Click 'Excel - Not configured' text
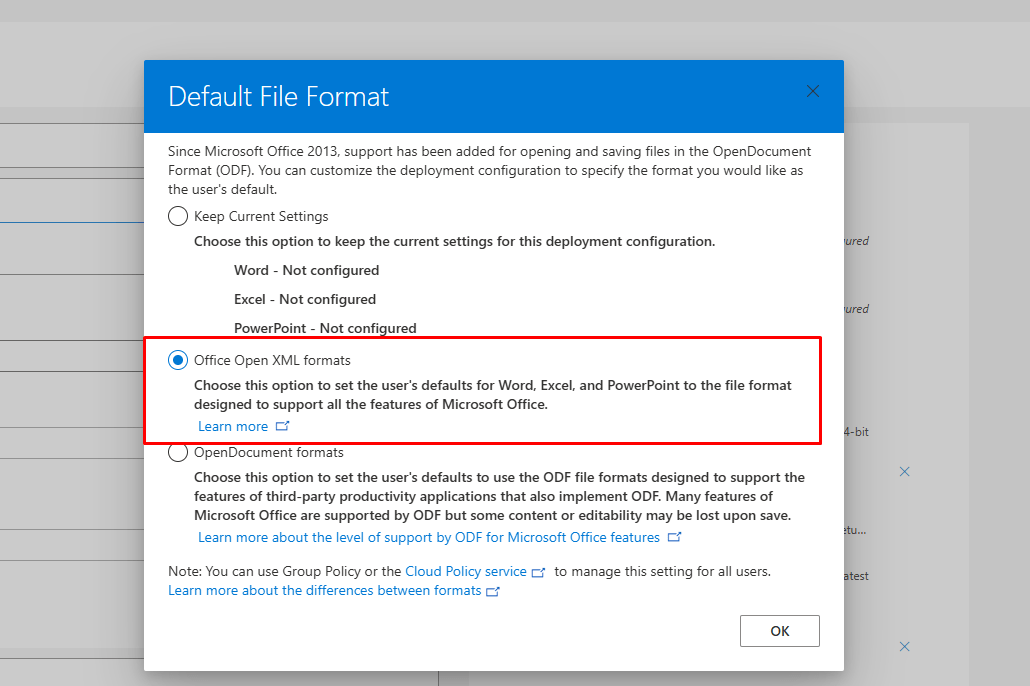Image resolution: width=1030 pixels, height=686 pixels. pyautogui.click(x=305, y=300)
